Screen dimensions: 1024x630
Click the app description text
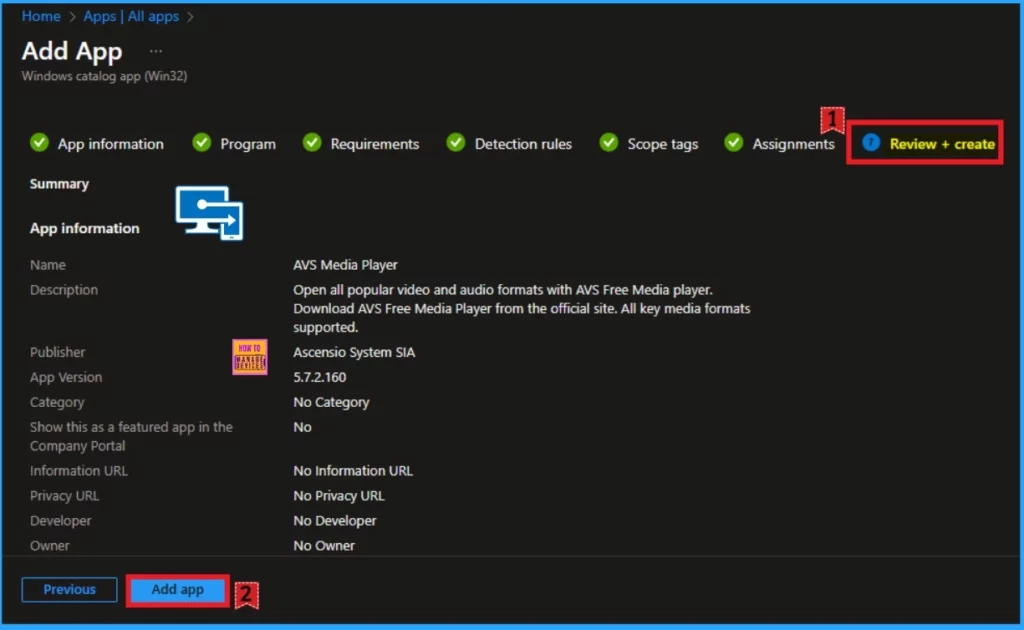[521, 308]
